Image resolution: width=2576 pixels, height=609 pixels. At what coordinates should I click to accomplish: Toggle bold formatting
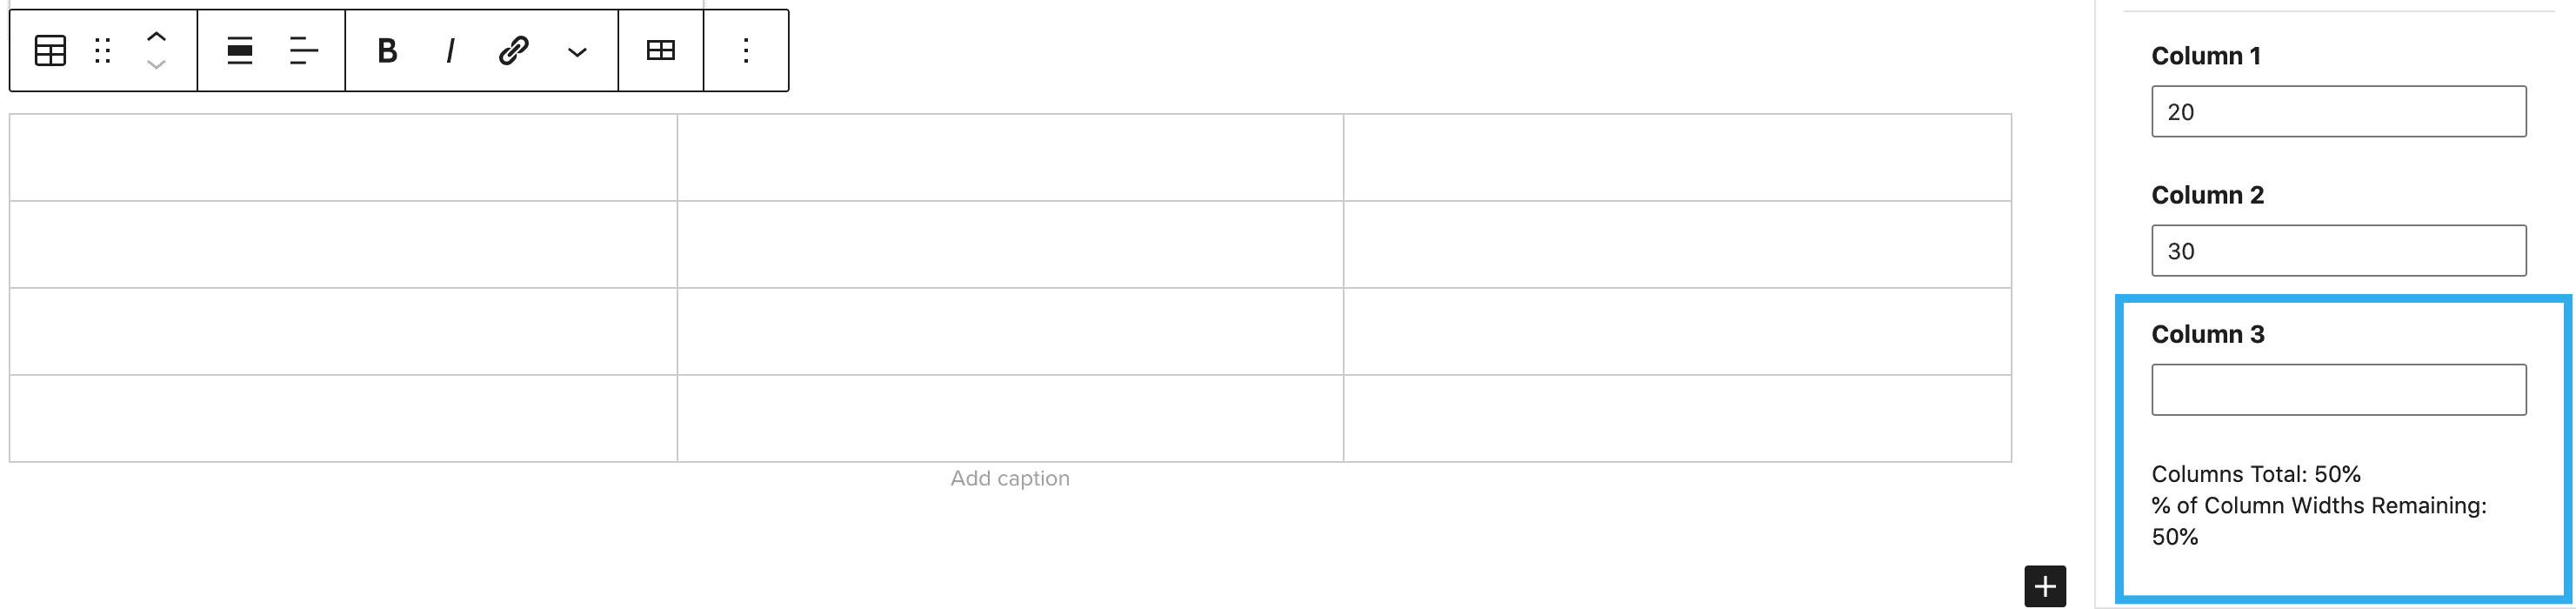point(387,51)
